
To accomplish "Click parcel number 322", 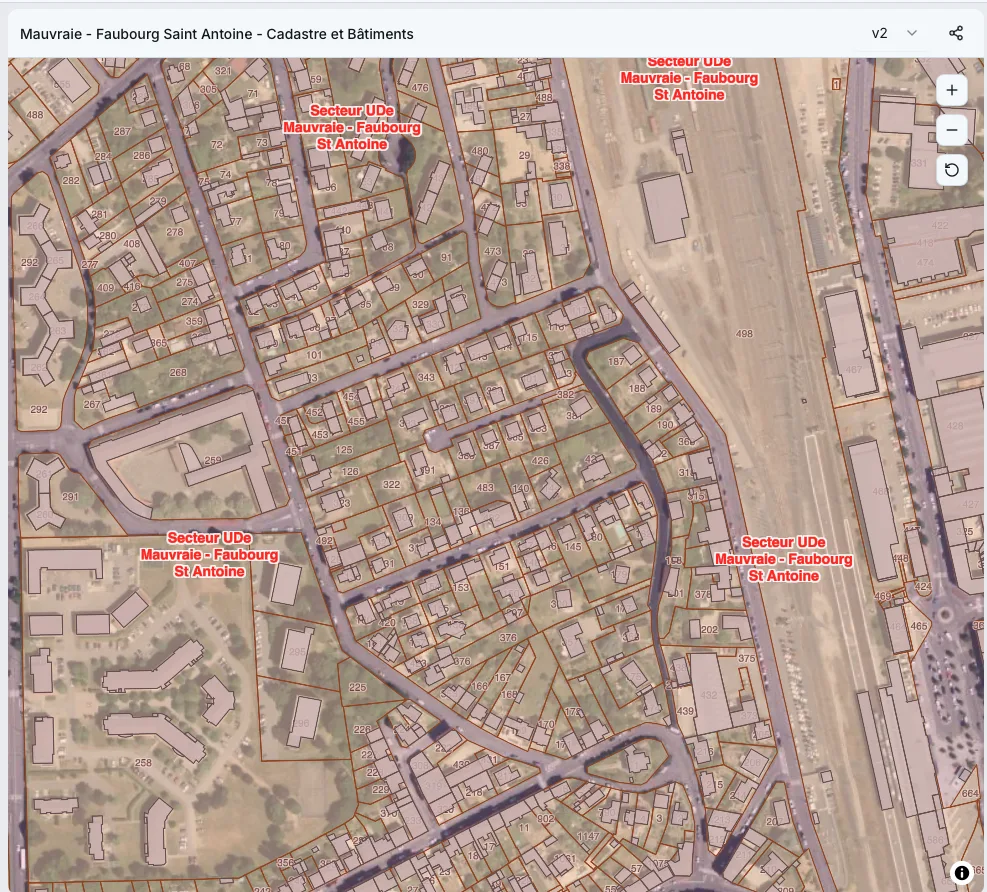I will click(392, 484).
